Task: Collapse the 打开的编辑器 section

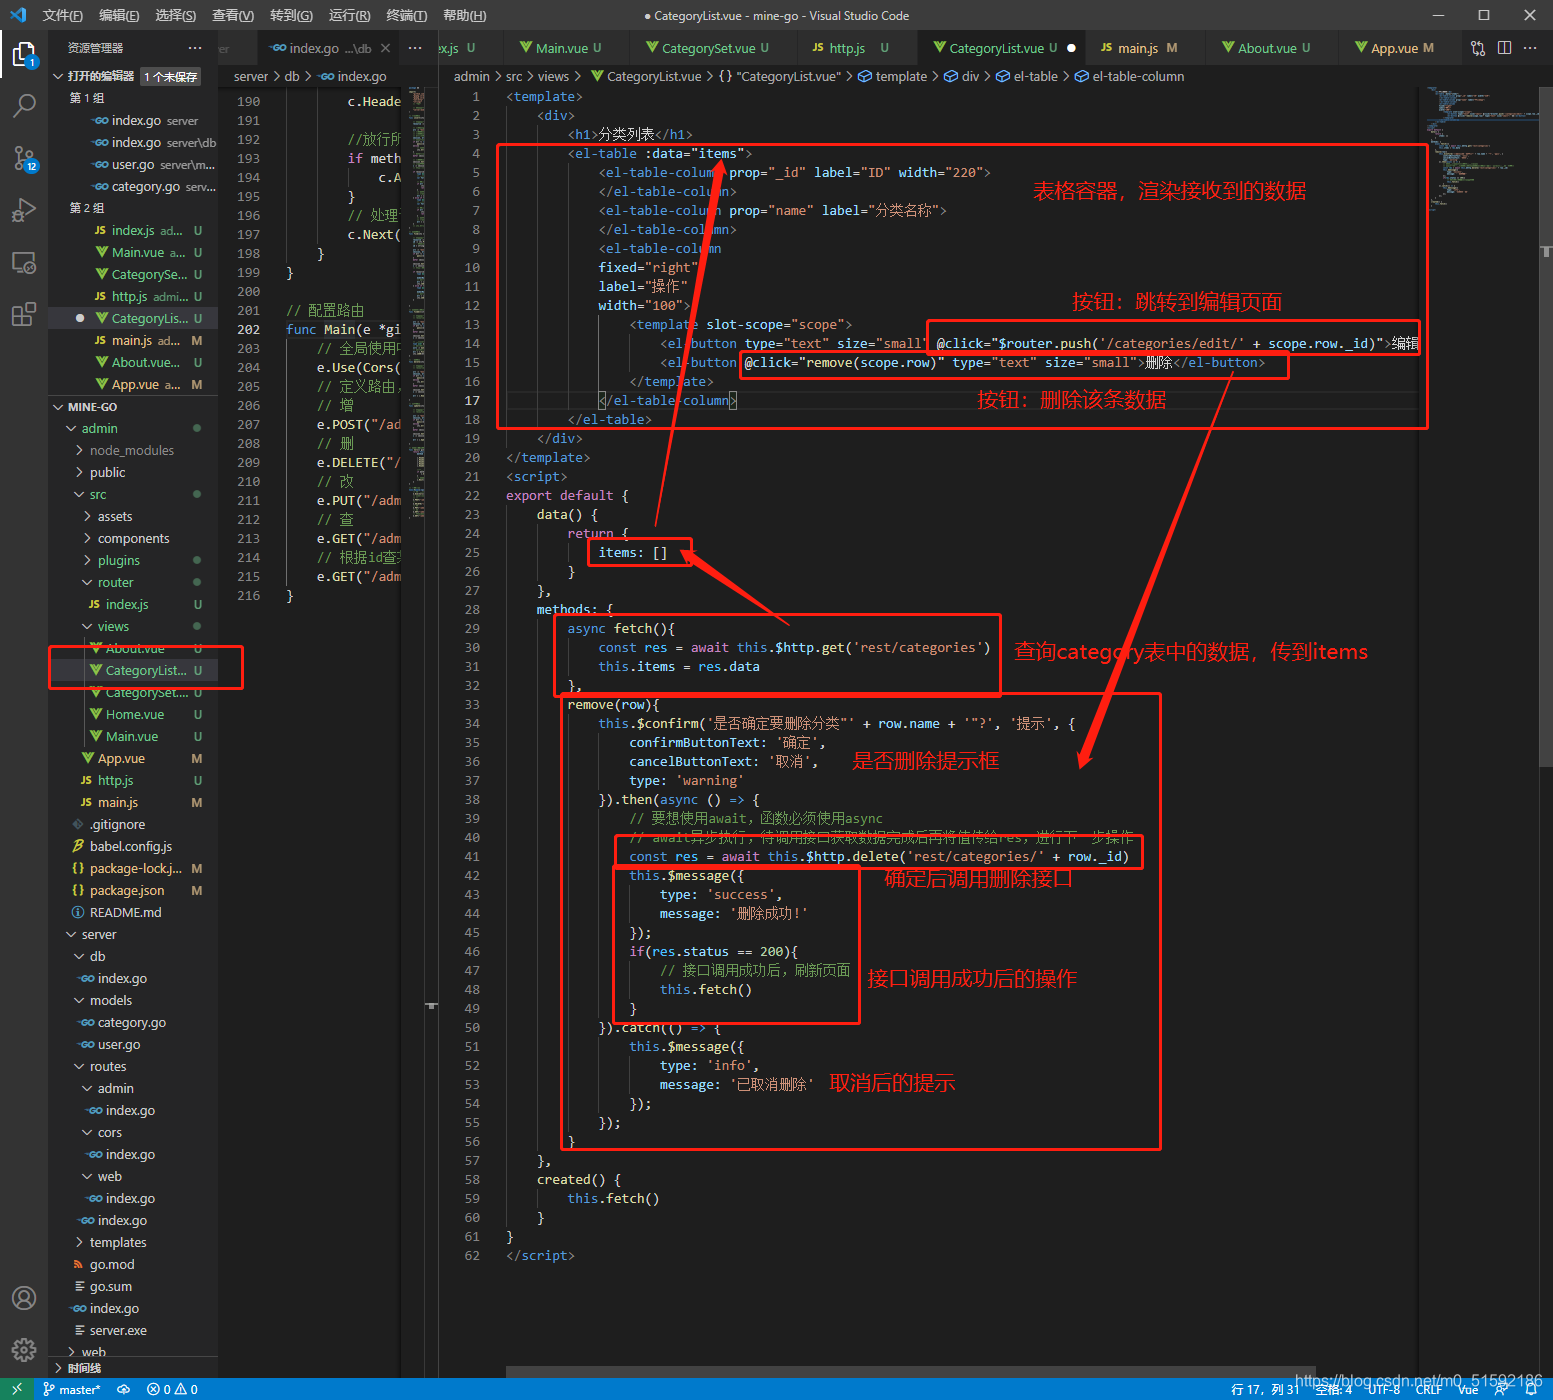Action: click(100, 76)
